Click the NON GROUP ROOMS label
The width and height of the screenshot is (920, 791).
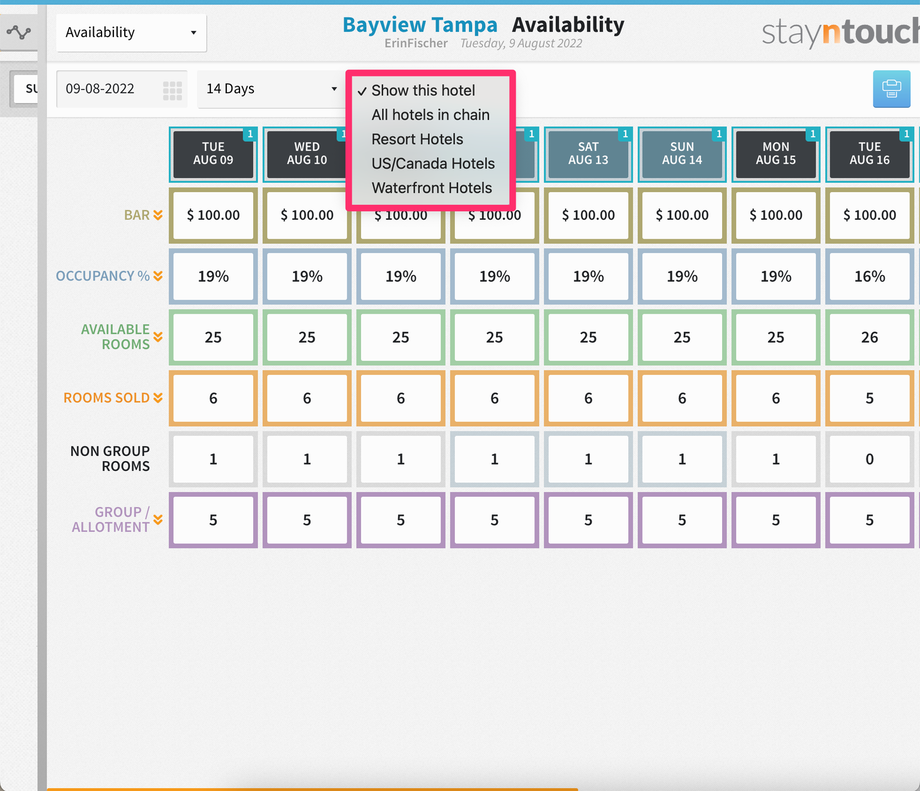point(110,458)
